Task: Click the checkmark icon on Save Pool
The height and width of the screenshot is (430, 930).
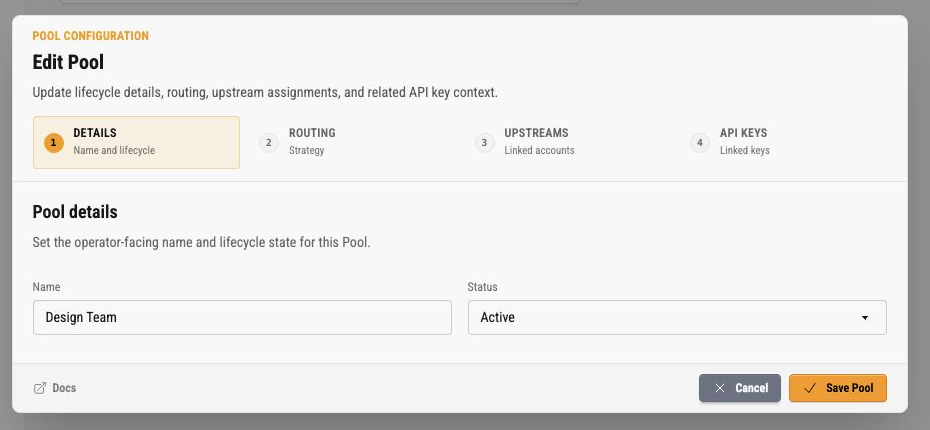Action: [x=810, y=388]
